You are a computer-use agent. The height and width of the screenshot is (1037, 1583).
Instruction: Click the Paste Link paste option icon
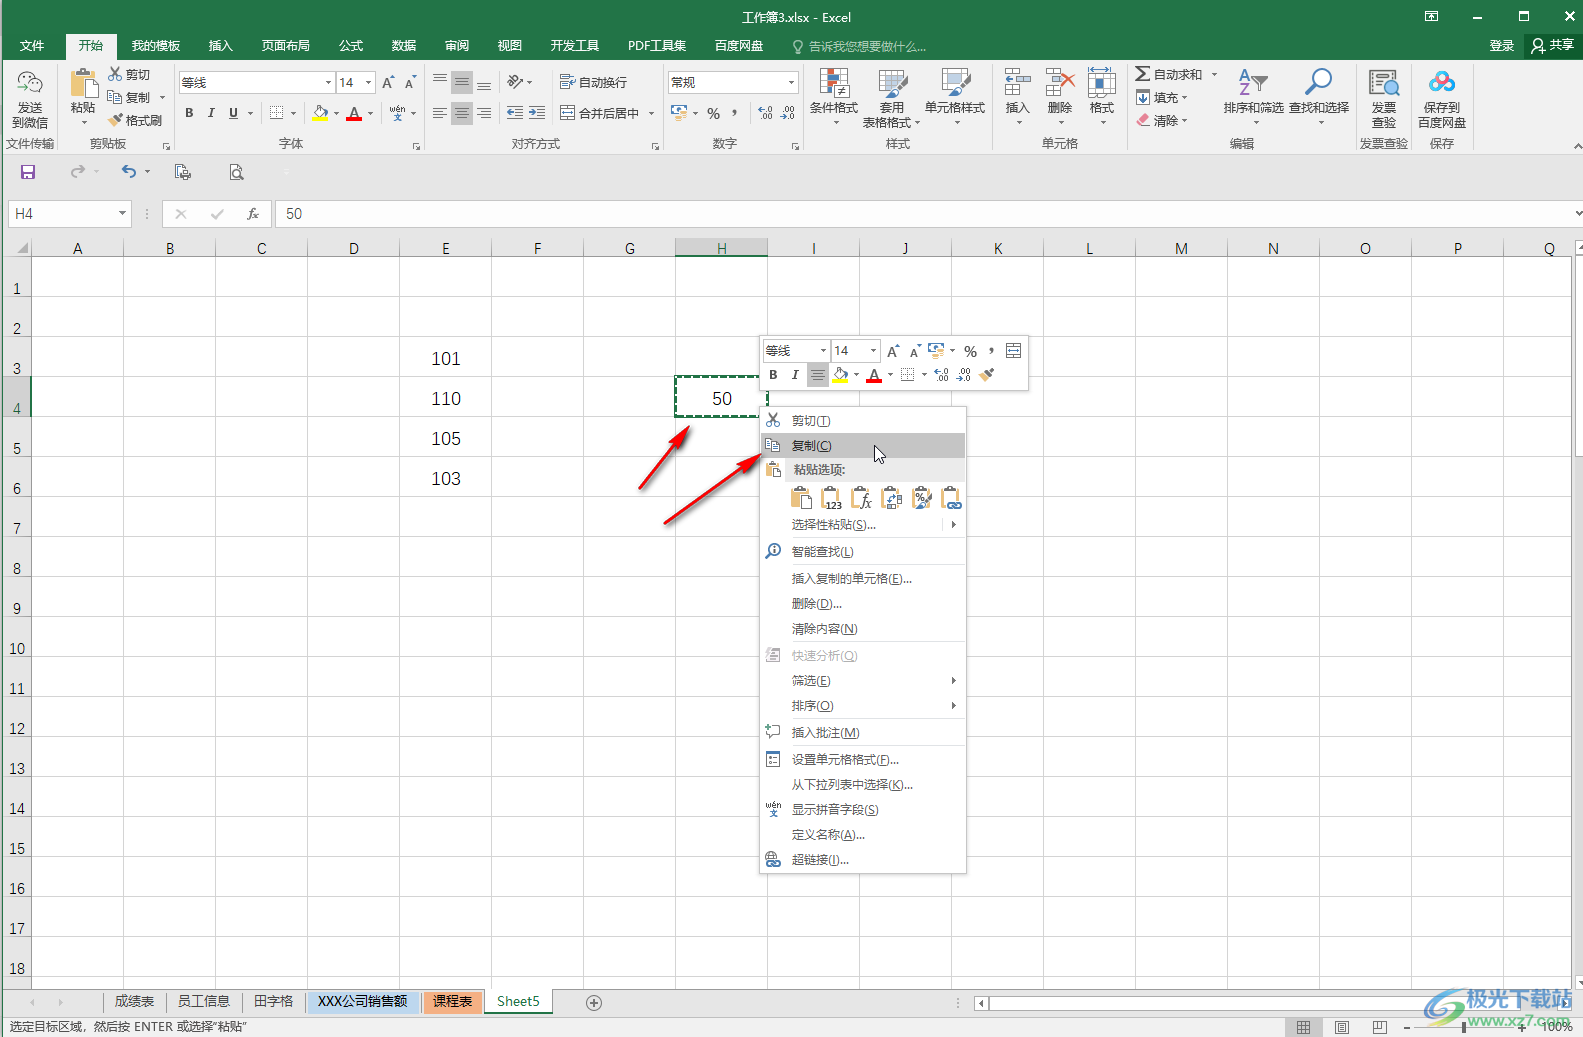[951, 498]
